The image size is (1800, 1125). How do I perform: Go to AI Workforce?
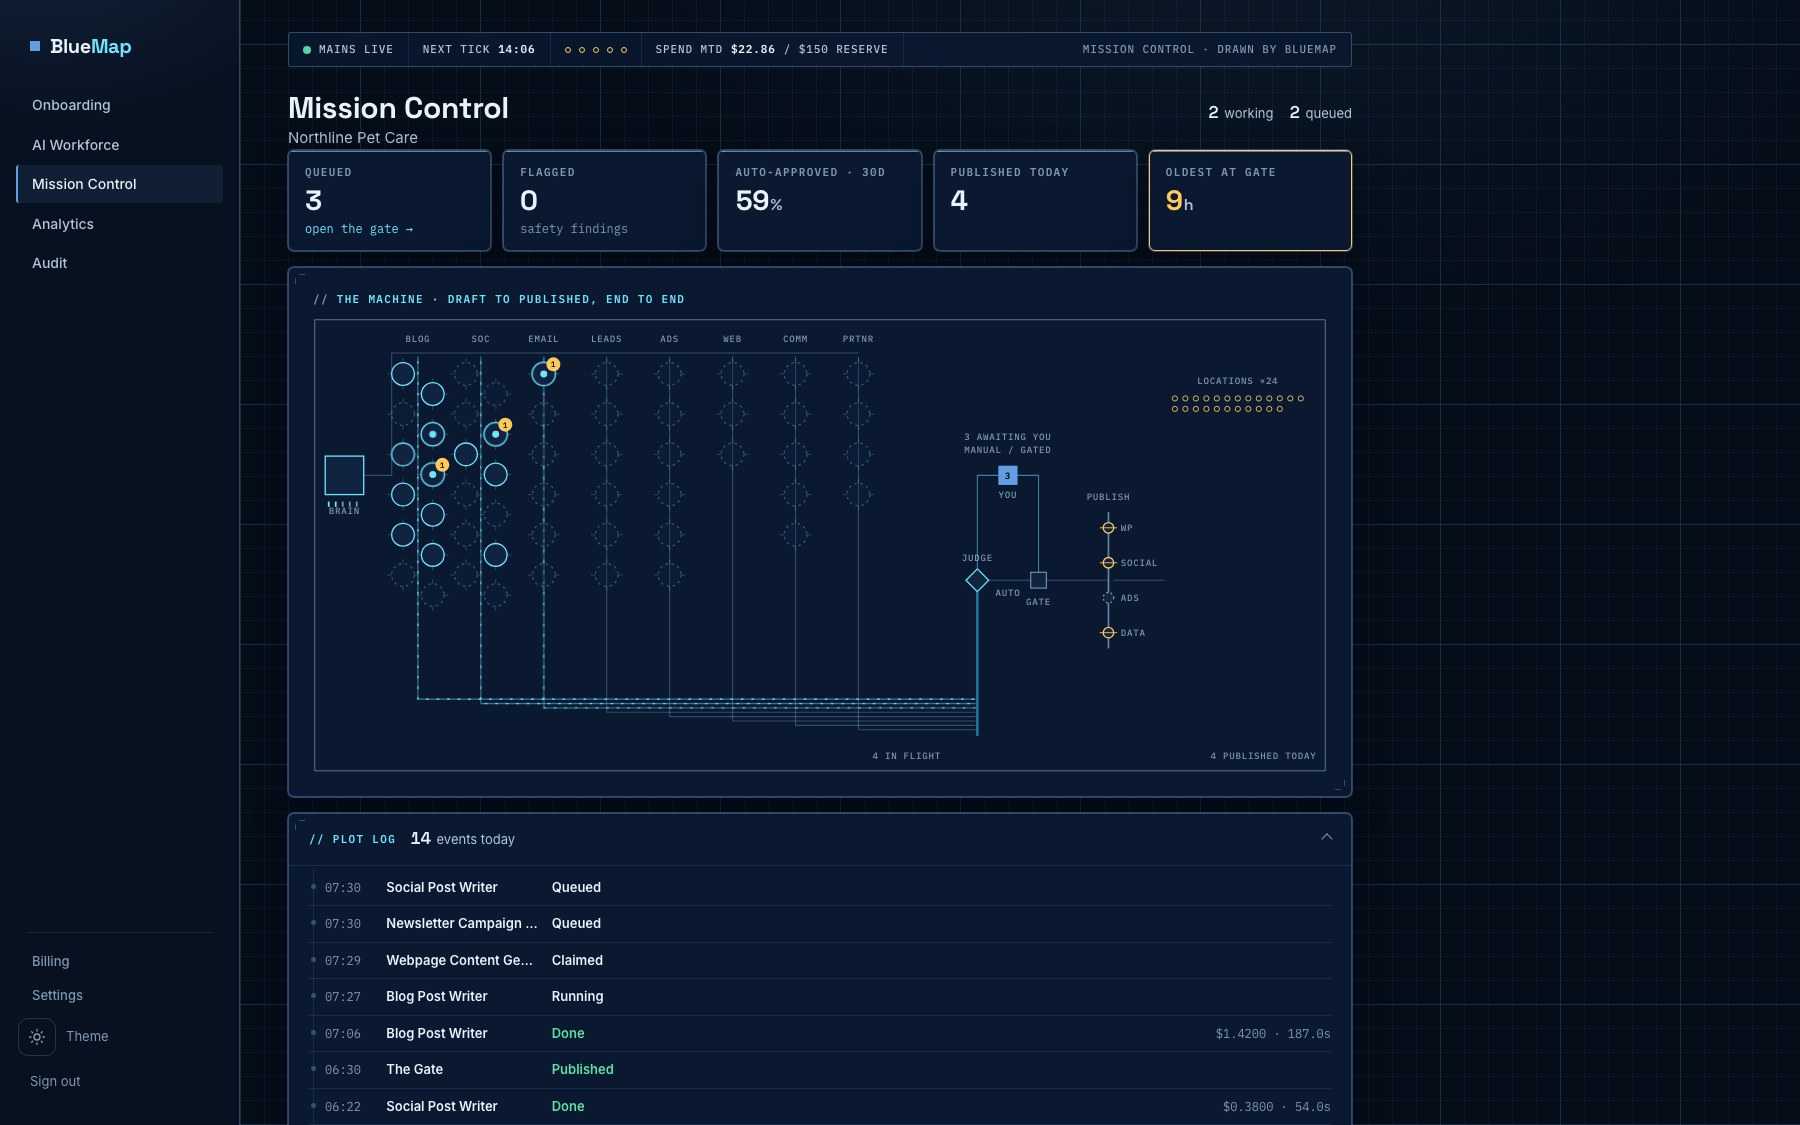point(119,145)
